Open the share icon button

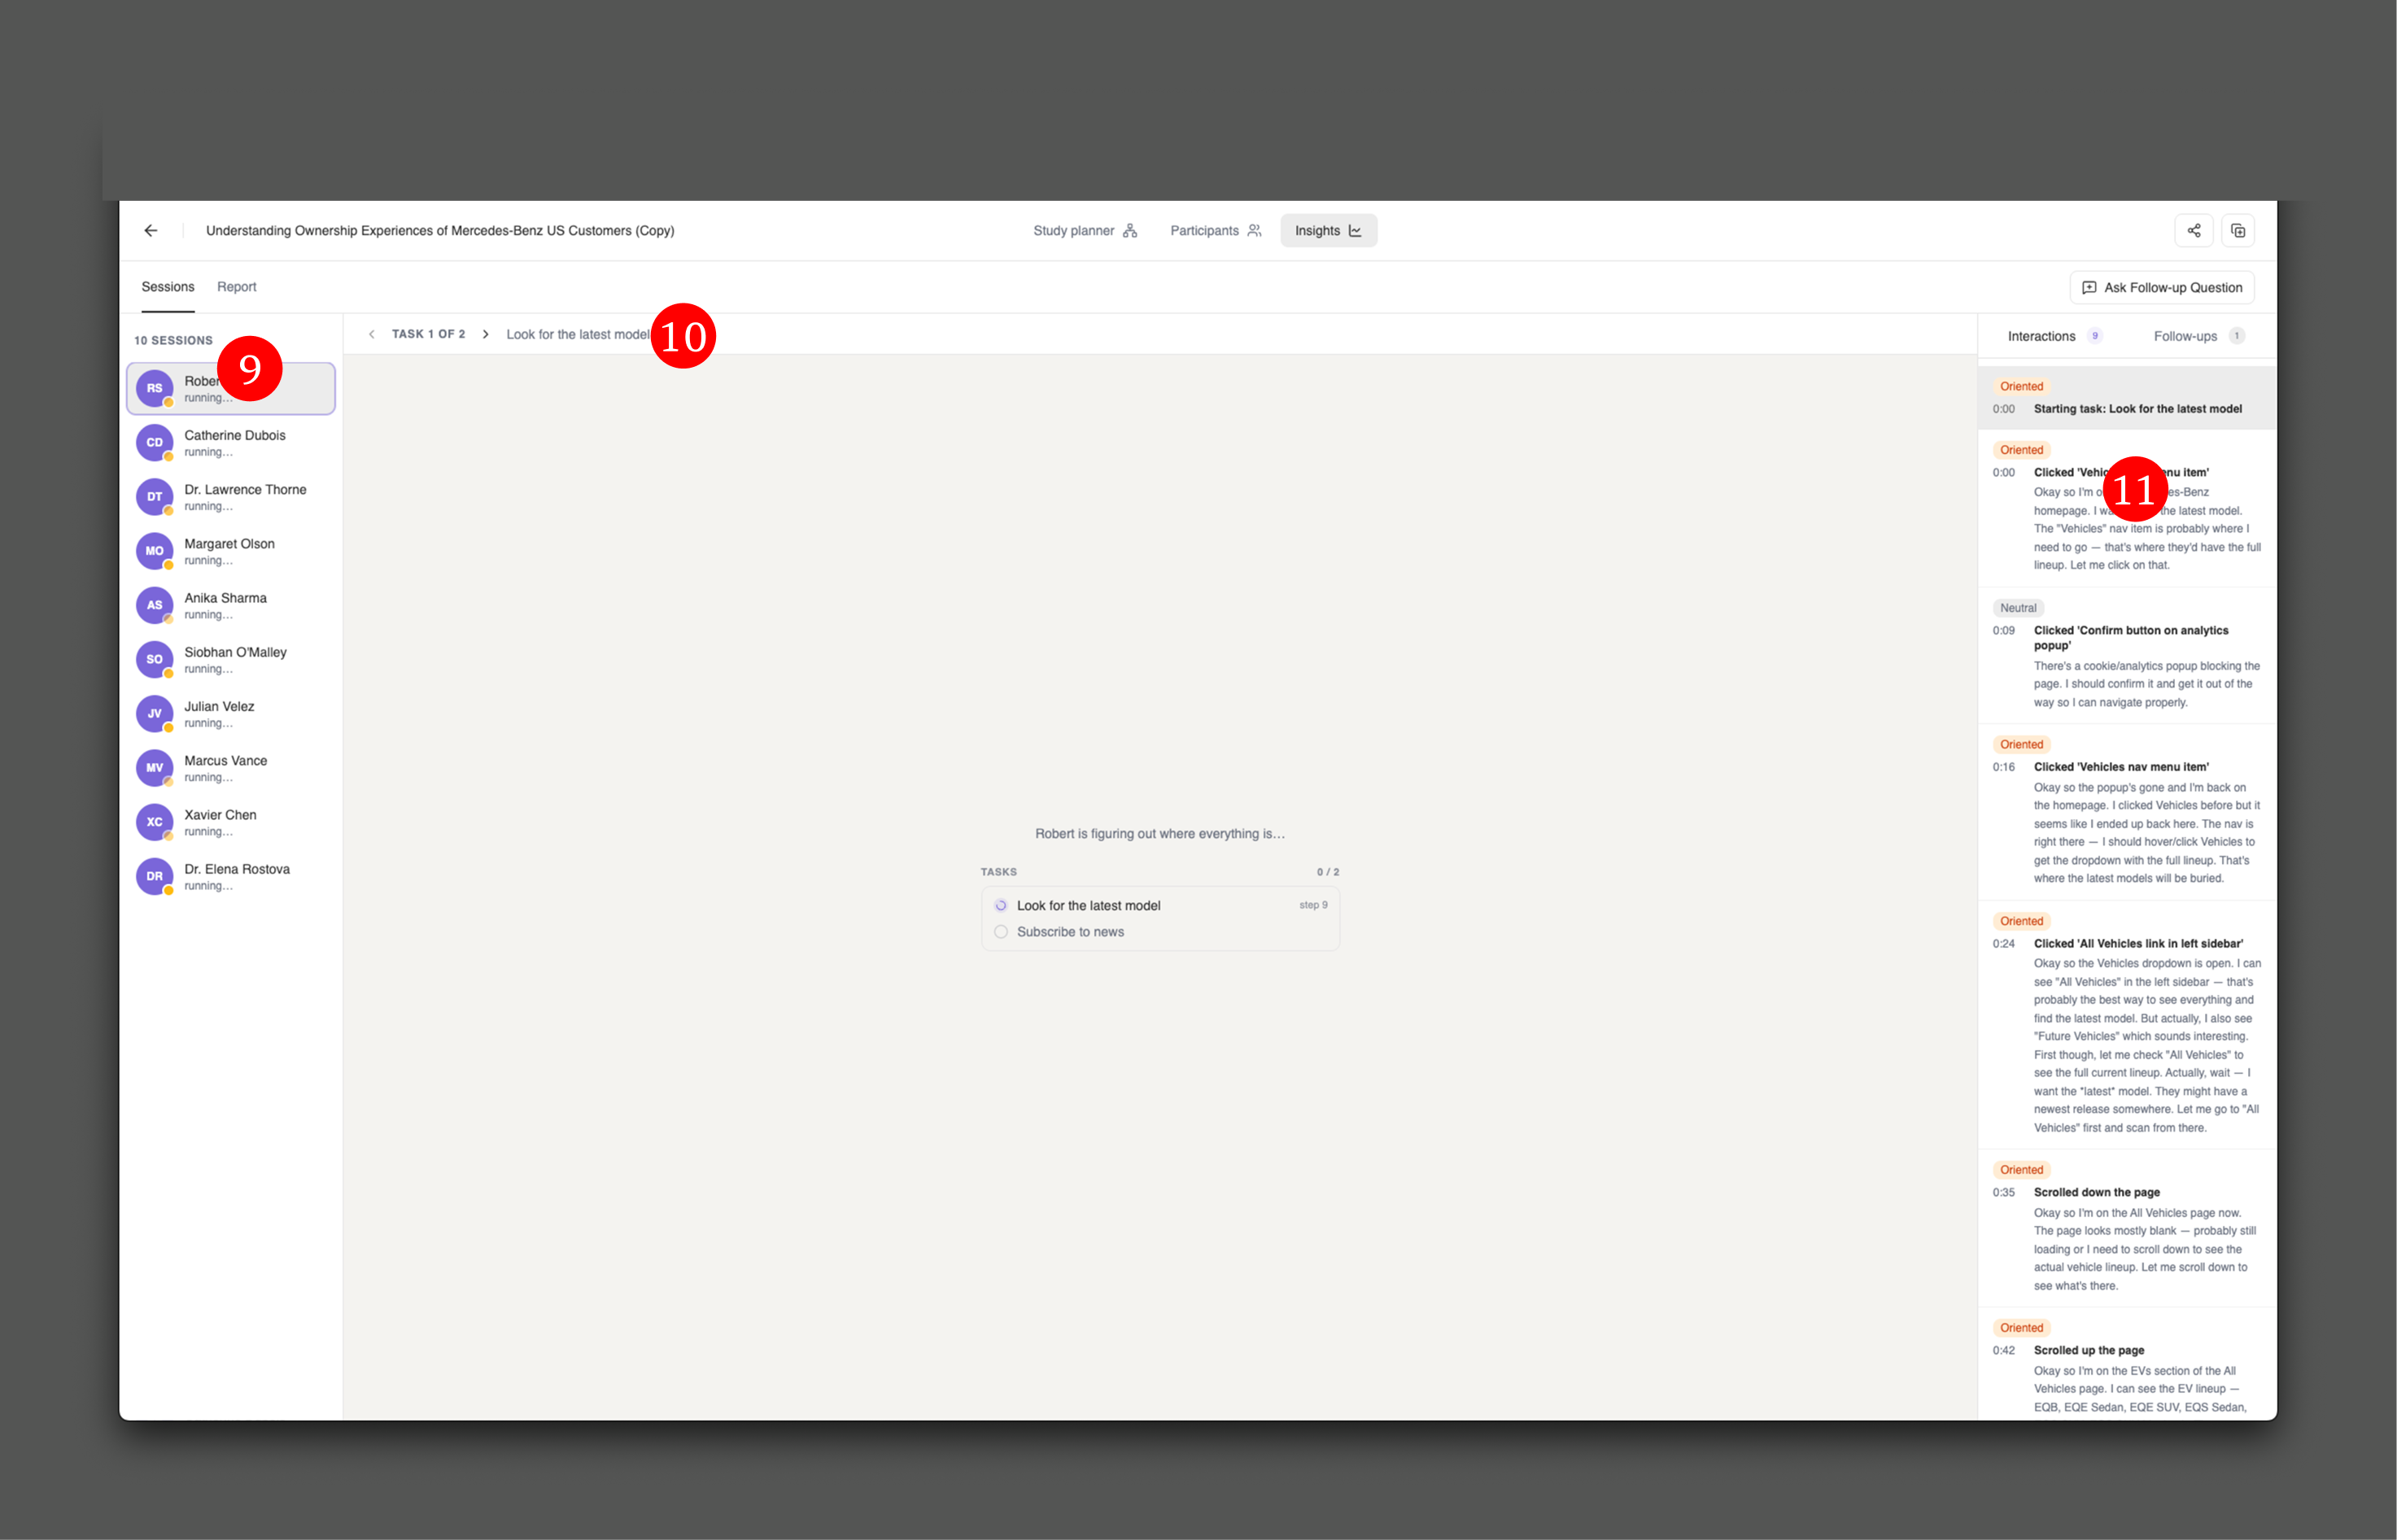pyautogui.click(x=2194, y=230)
